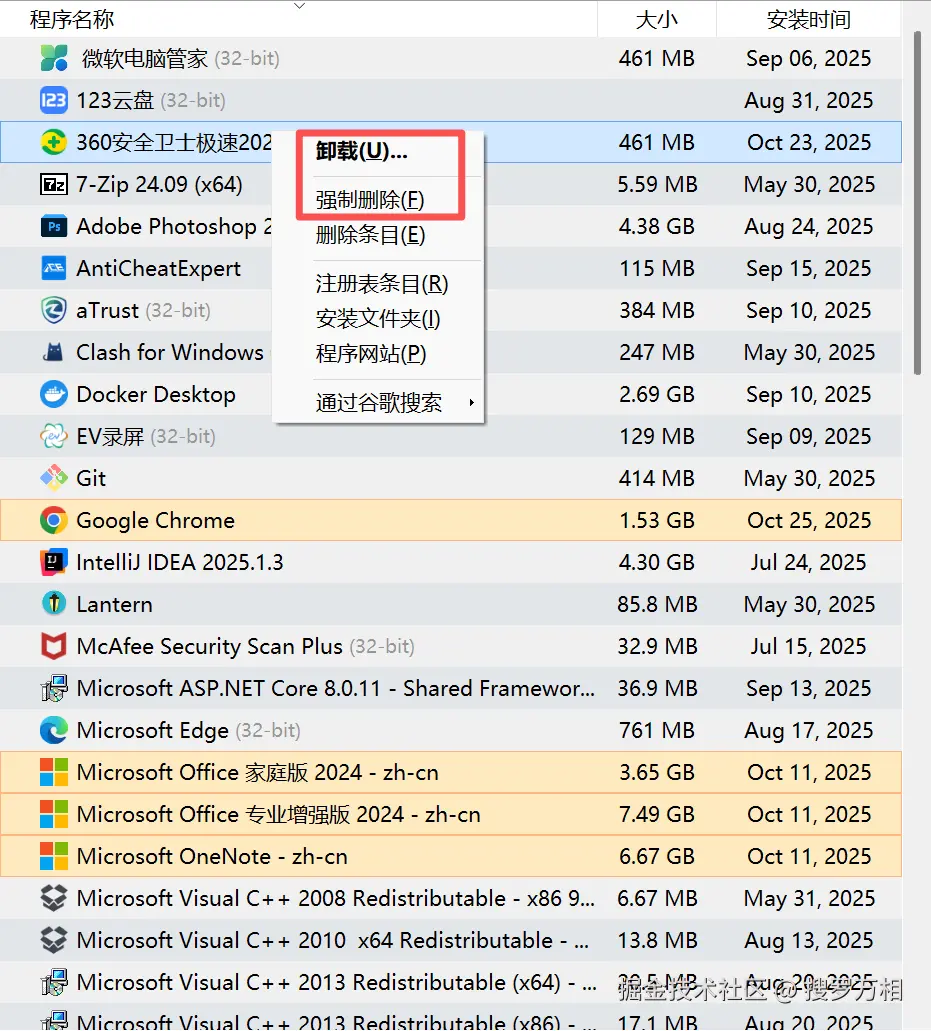The width and height of the screenshot is (931, 1031).
Task: Click the 123云盘 blue icon
Action: 53,100
